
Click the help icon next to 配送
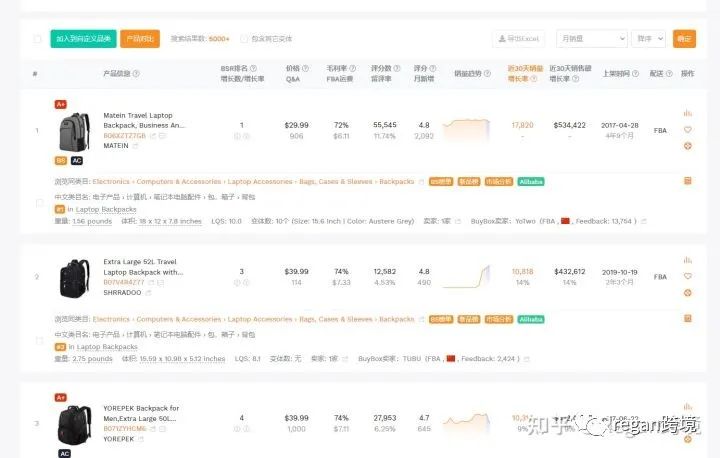coord(669,74)
